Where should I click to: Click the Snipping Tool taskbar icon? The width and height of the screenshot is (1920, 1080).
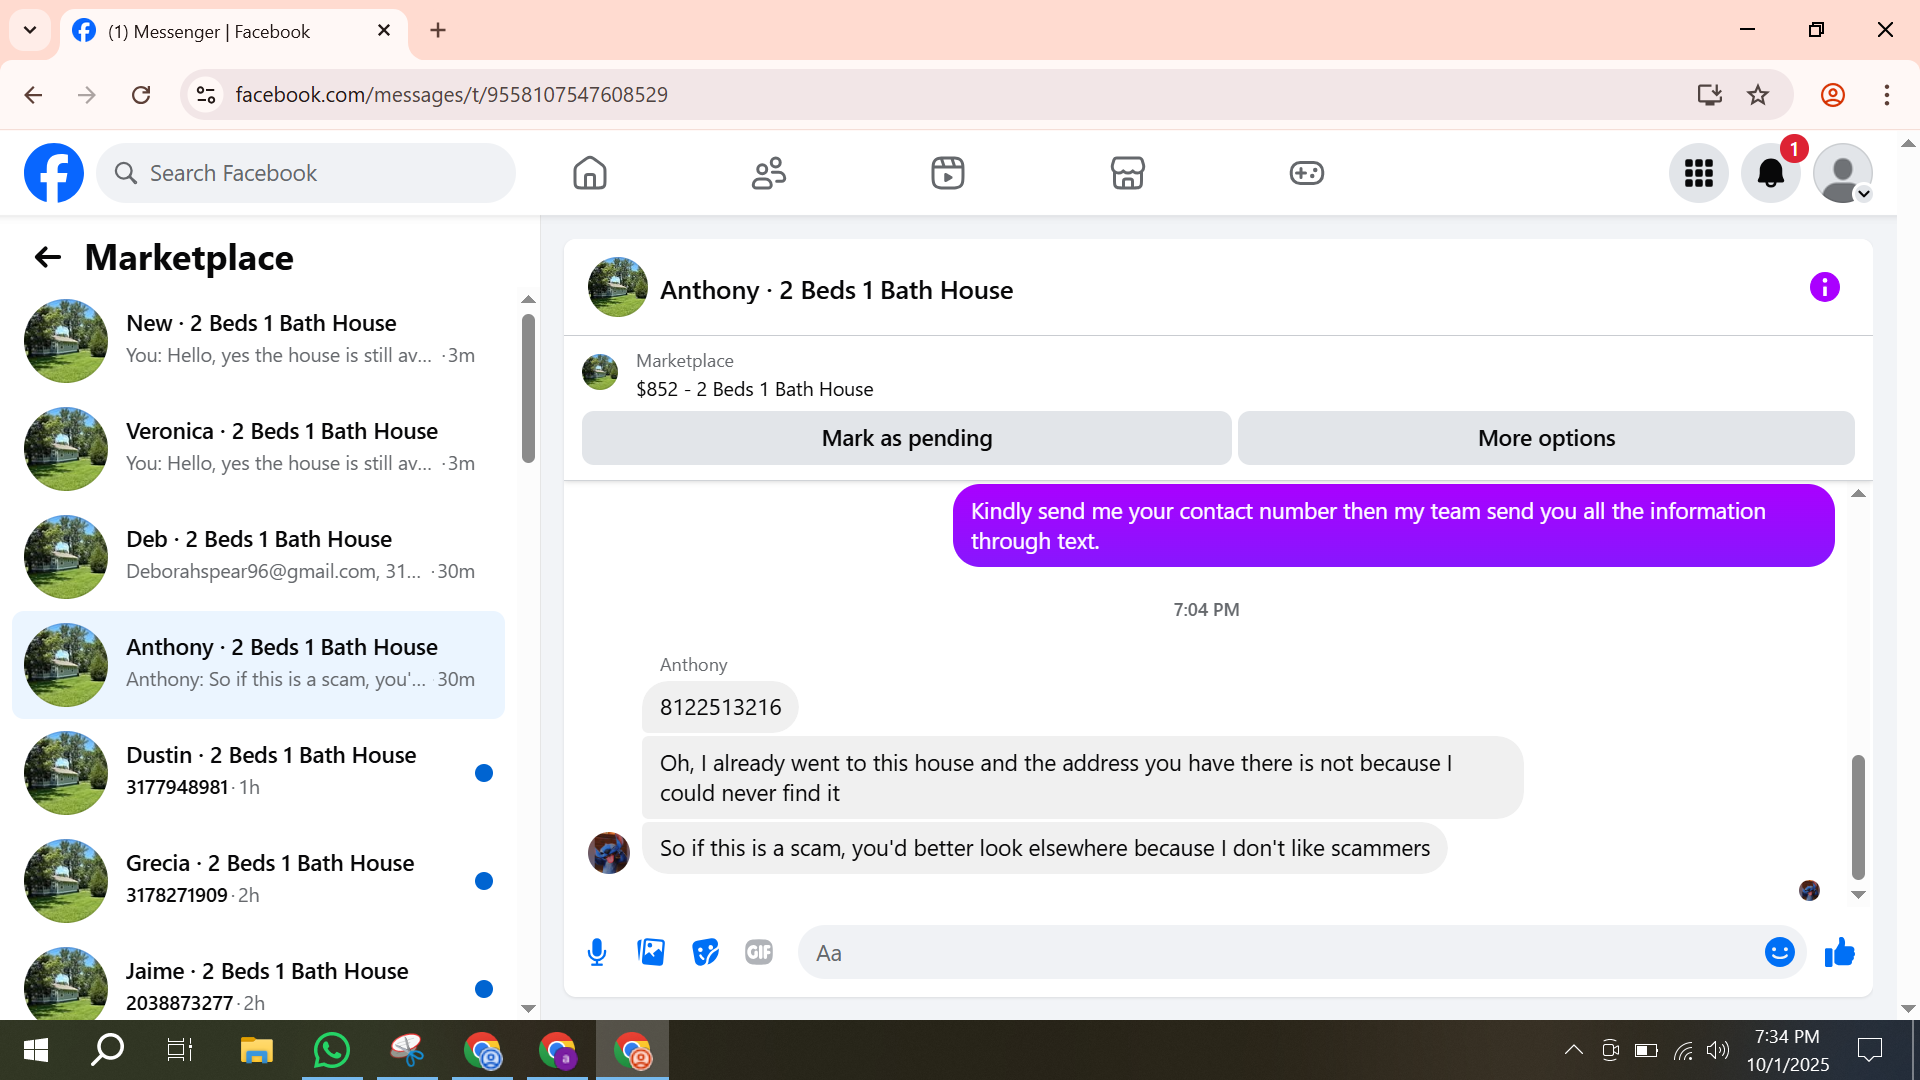(x=407, y=1050)
